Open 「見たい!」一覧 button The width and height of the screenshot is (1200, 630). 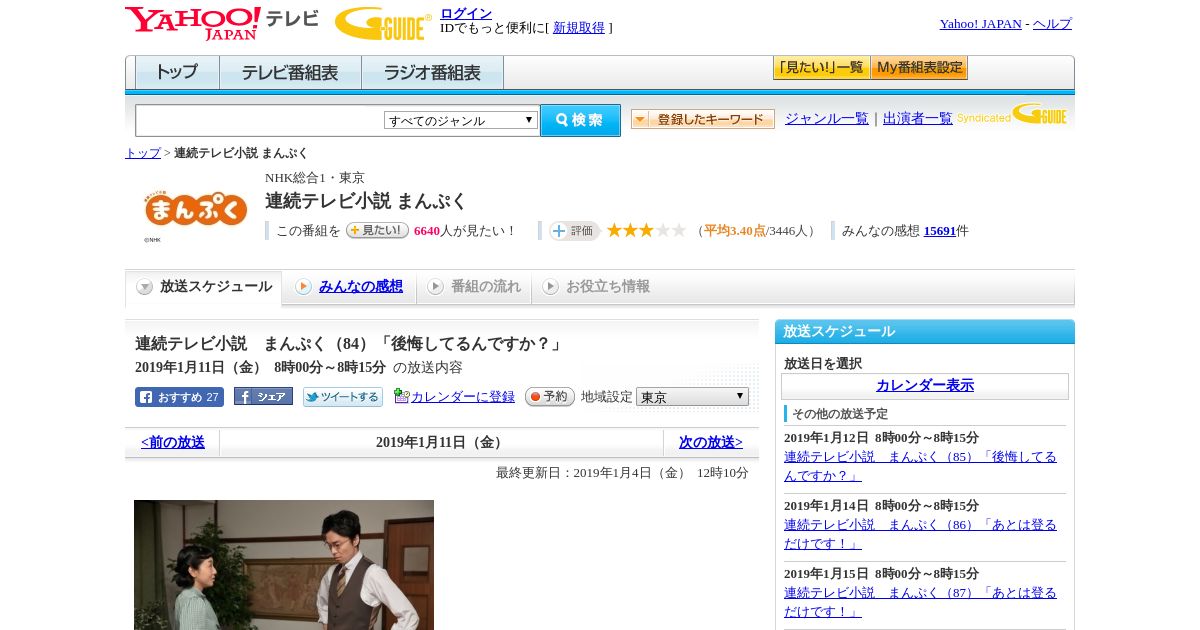pyautogui.click(x=821, y=68)
